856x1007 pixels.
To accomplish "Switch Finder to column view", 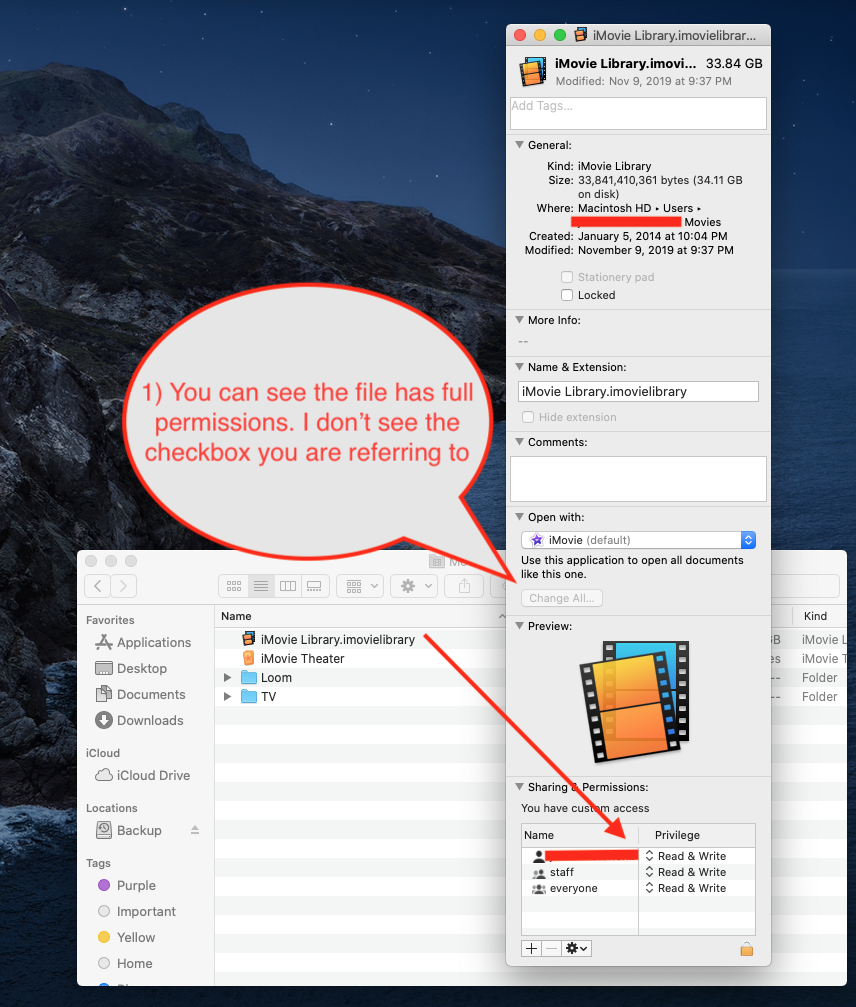I will (x=288, y=586).
